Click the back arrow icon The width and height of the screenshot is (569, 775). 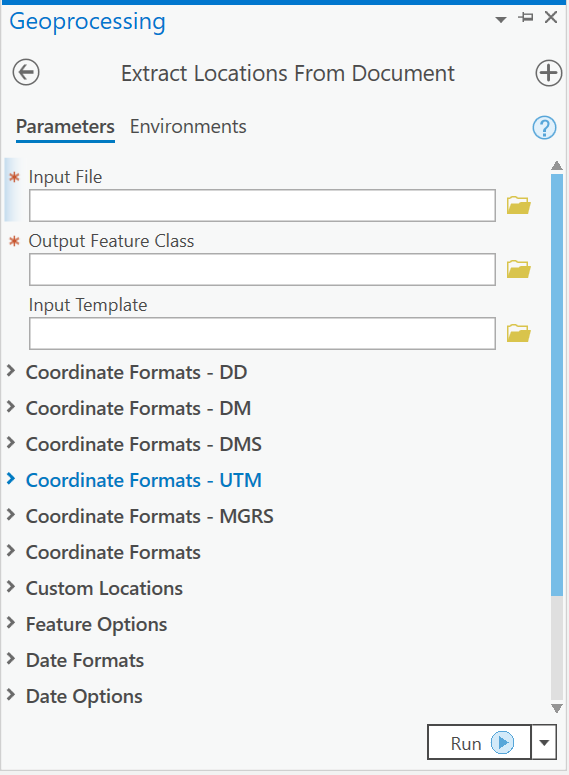[26, 73]
